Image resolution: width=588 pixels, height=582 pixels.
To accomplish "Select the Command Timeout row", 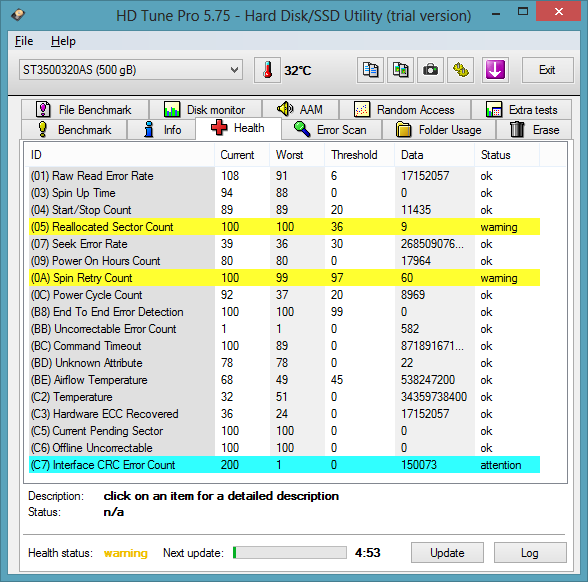I will (284, 346).
